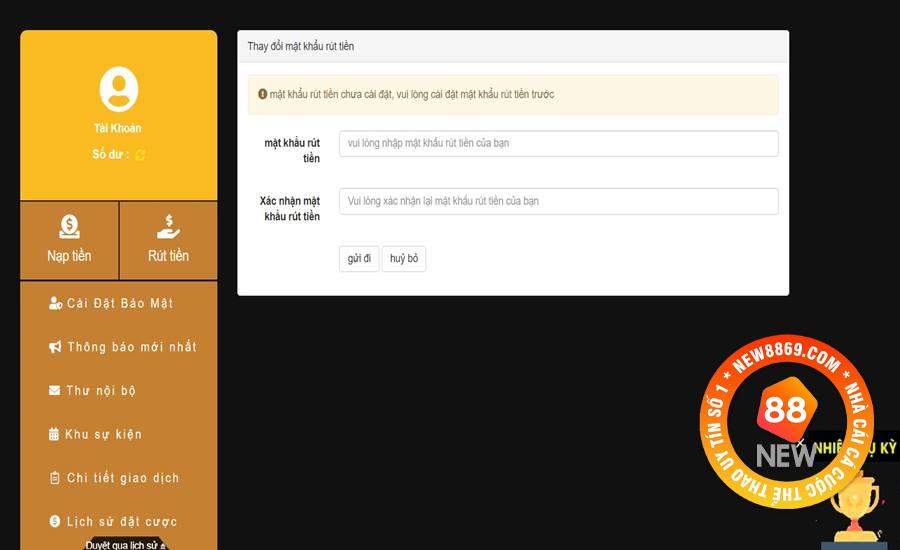Go to Thư nội bộ inbox
900x550 pixels.
tap(101, 391)
